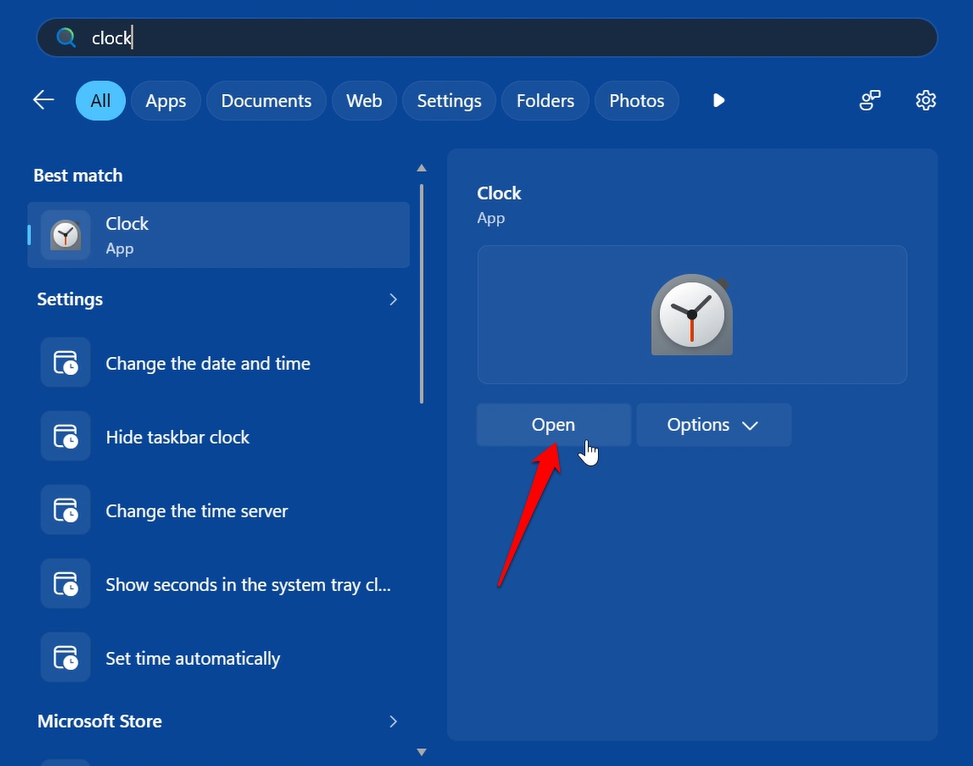973x766 pixels.
Task: Switch to the Folders filter
Action: (545, 101)
